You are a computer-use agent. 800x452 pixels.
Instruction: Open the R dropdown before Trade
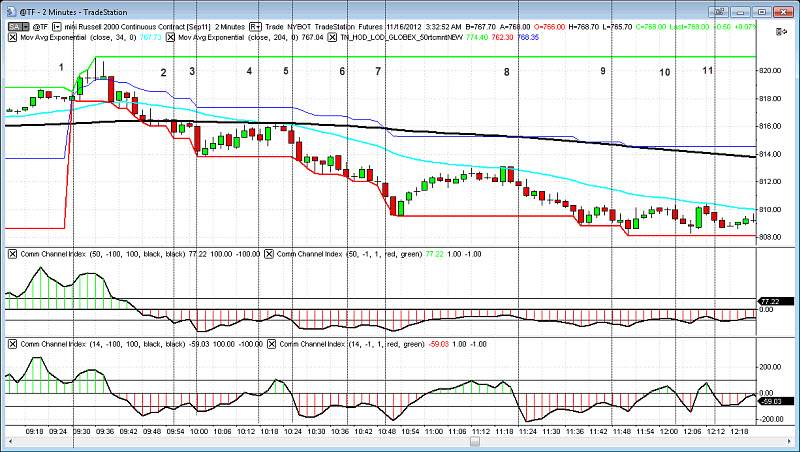tap(255, 27)
